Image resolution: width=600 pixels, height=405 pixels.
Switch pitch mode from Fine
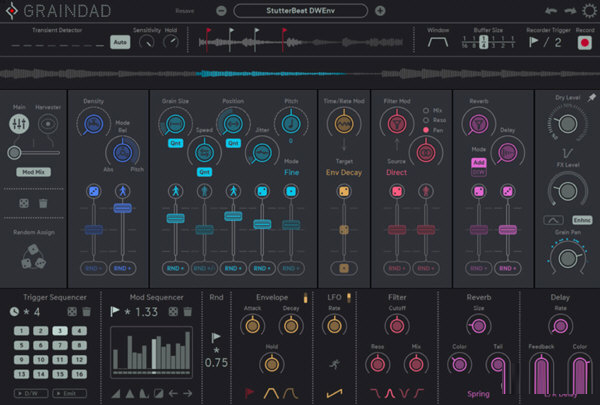pos(292,173)
